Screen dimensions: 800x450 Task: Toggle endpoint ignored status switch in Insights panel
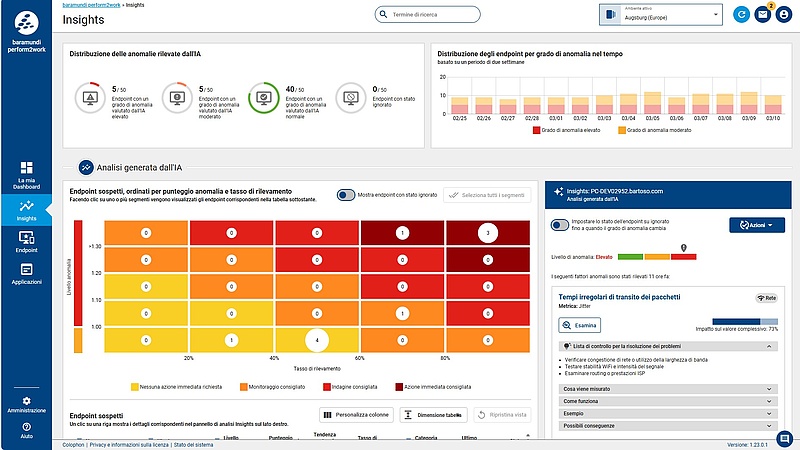tap(561, 225)
